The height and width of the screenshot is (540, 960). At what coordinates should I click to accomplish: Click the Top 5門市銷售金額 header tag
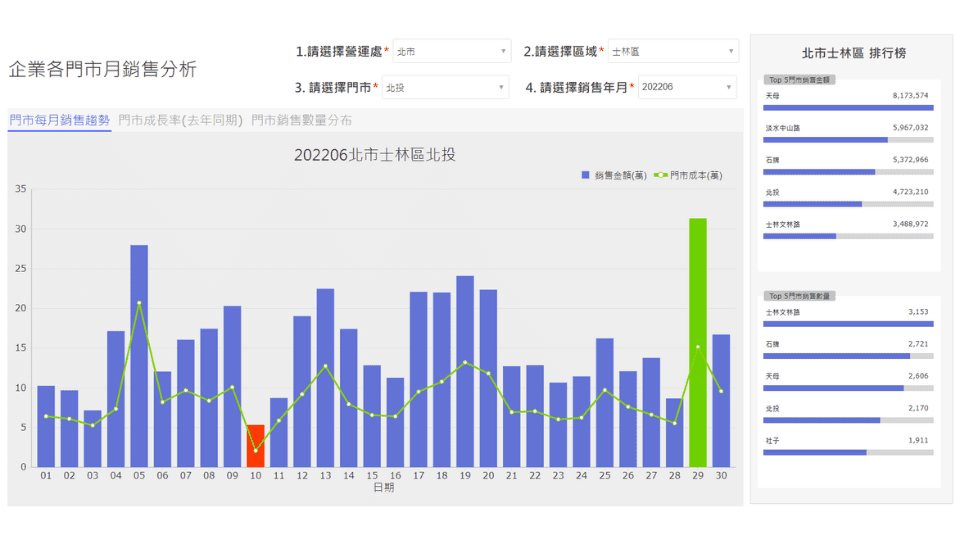tap(799, 80)
